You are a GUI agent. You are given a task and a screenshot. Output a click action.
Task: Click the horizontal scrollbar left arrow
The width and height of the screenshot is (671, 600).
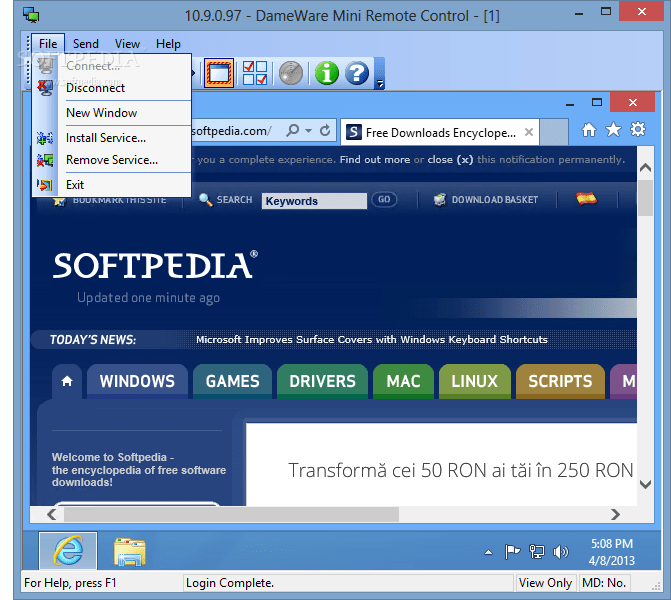[52, 514]
